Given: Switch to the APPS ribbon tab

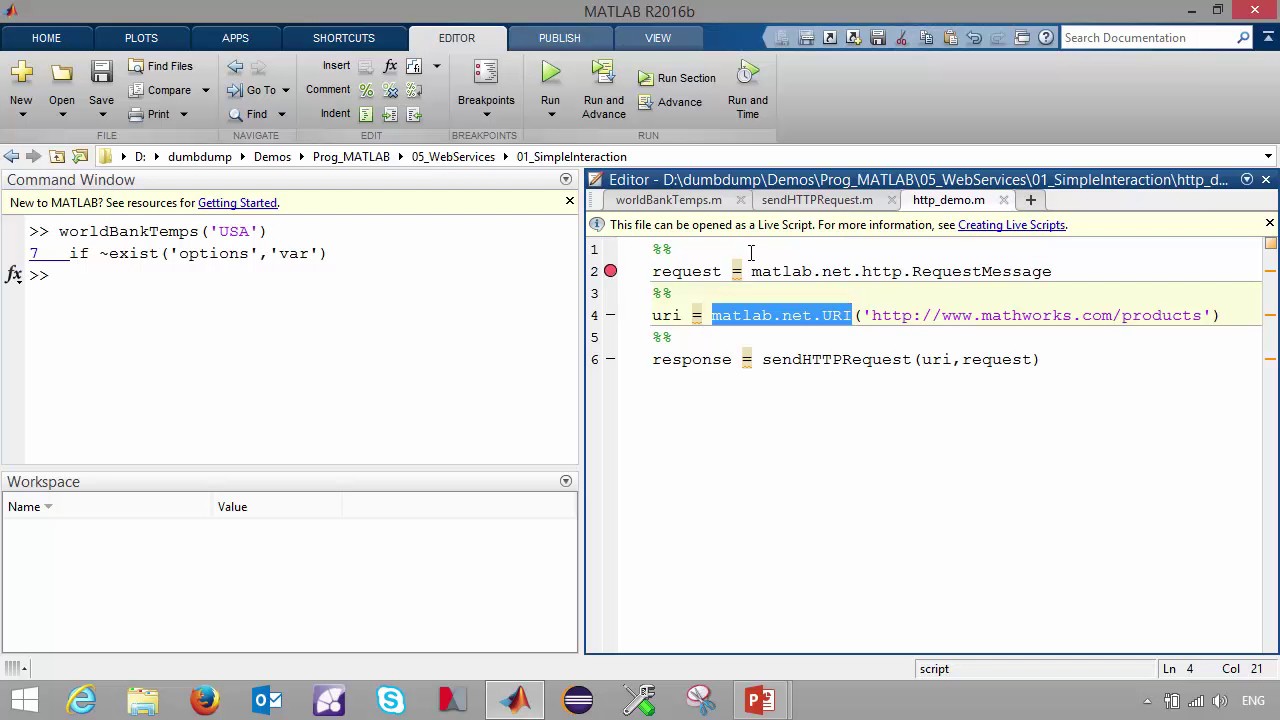Looking at the screenshot, I should click(235, 38).
